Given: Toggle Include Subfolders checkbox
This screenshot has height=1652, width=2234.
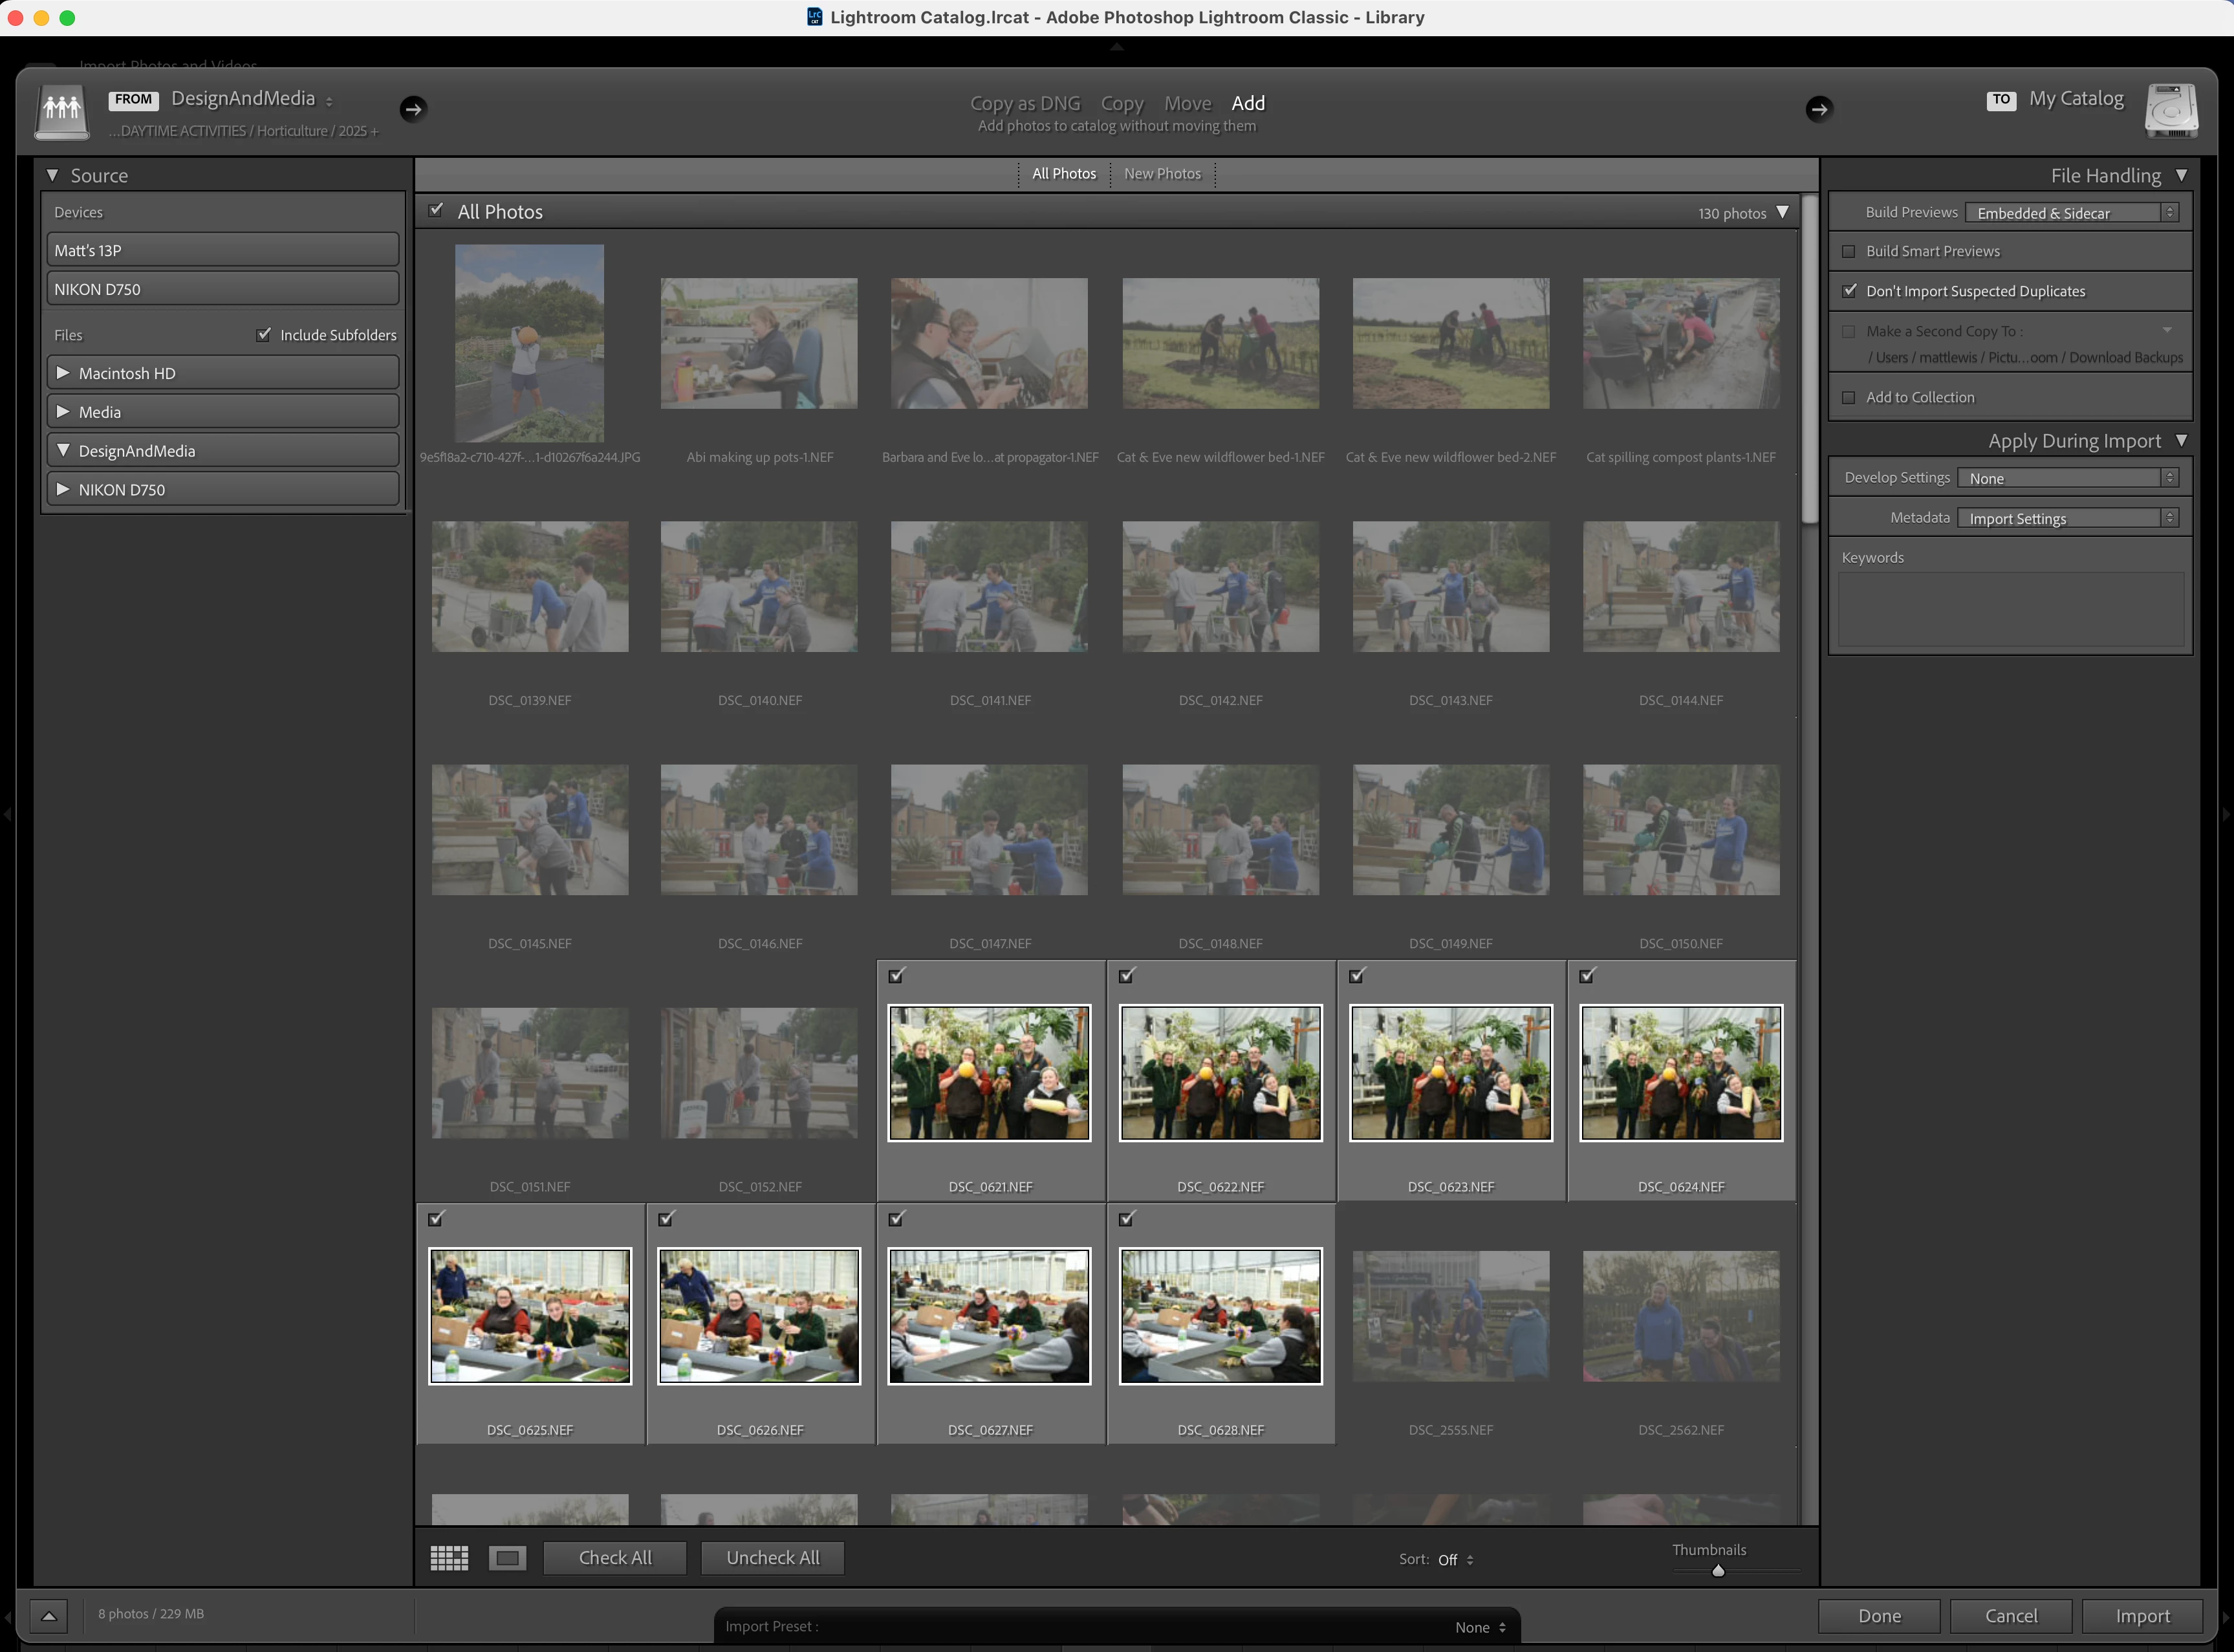Looking at the screenshot, I should pyautogui.click(x=264, y=335).
